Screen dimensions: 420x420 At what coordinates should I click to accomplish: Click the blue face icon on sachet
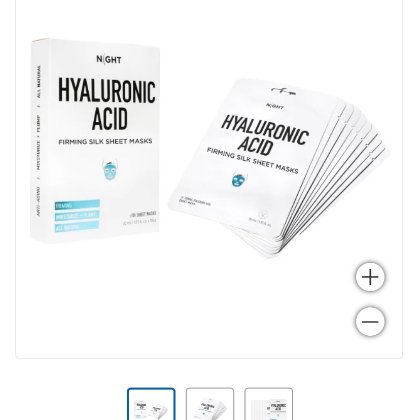pyautogui.click(x=238, y=180)
